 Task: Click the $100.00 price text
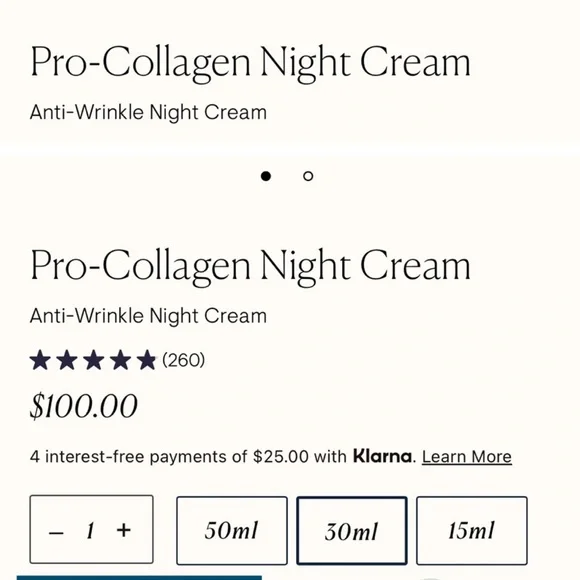84,406
